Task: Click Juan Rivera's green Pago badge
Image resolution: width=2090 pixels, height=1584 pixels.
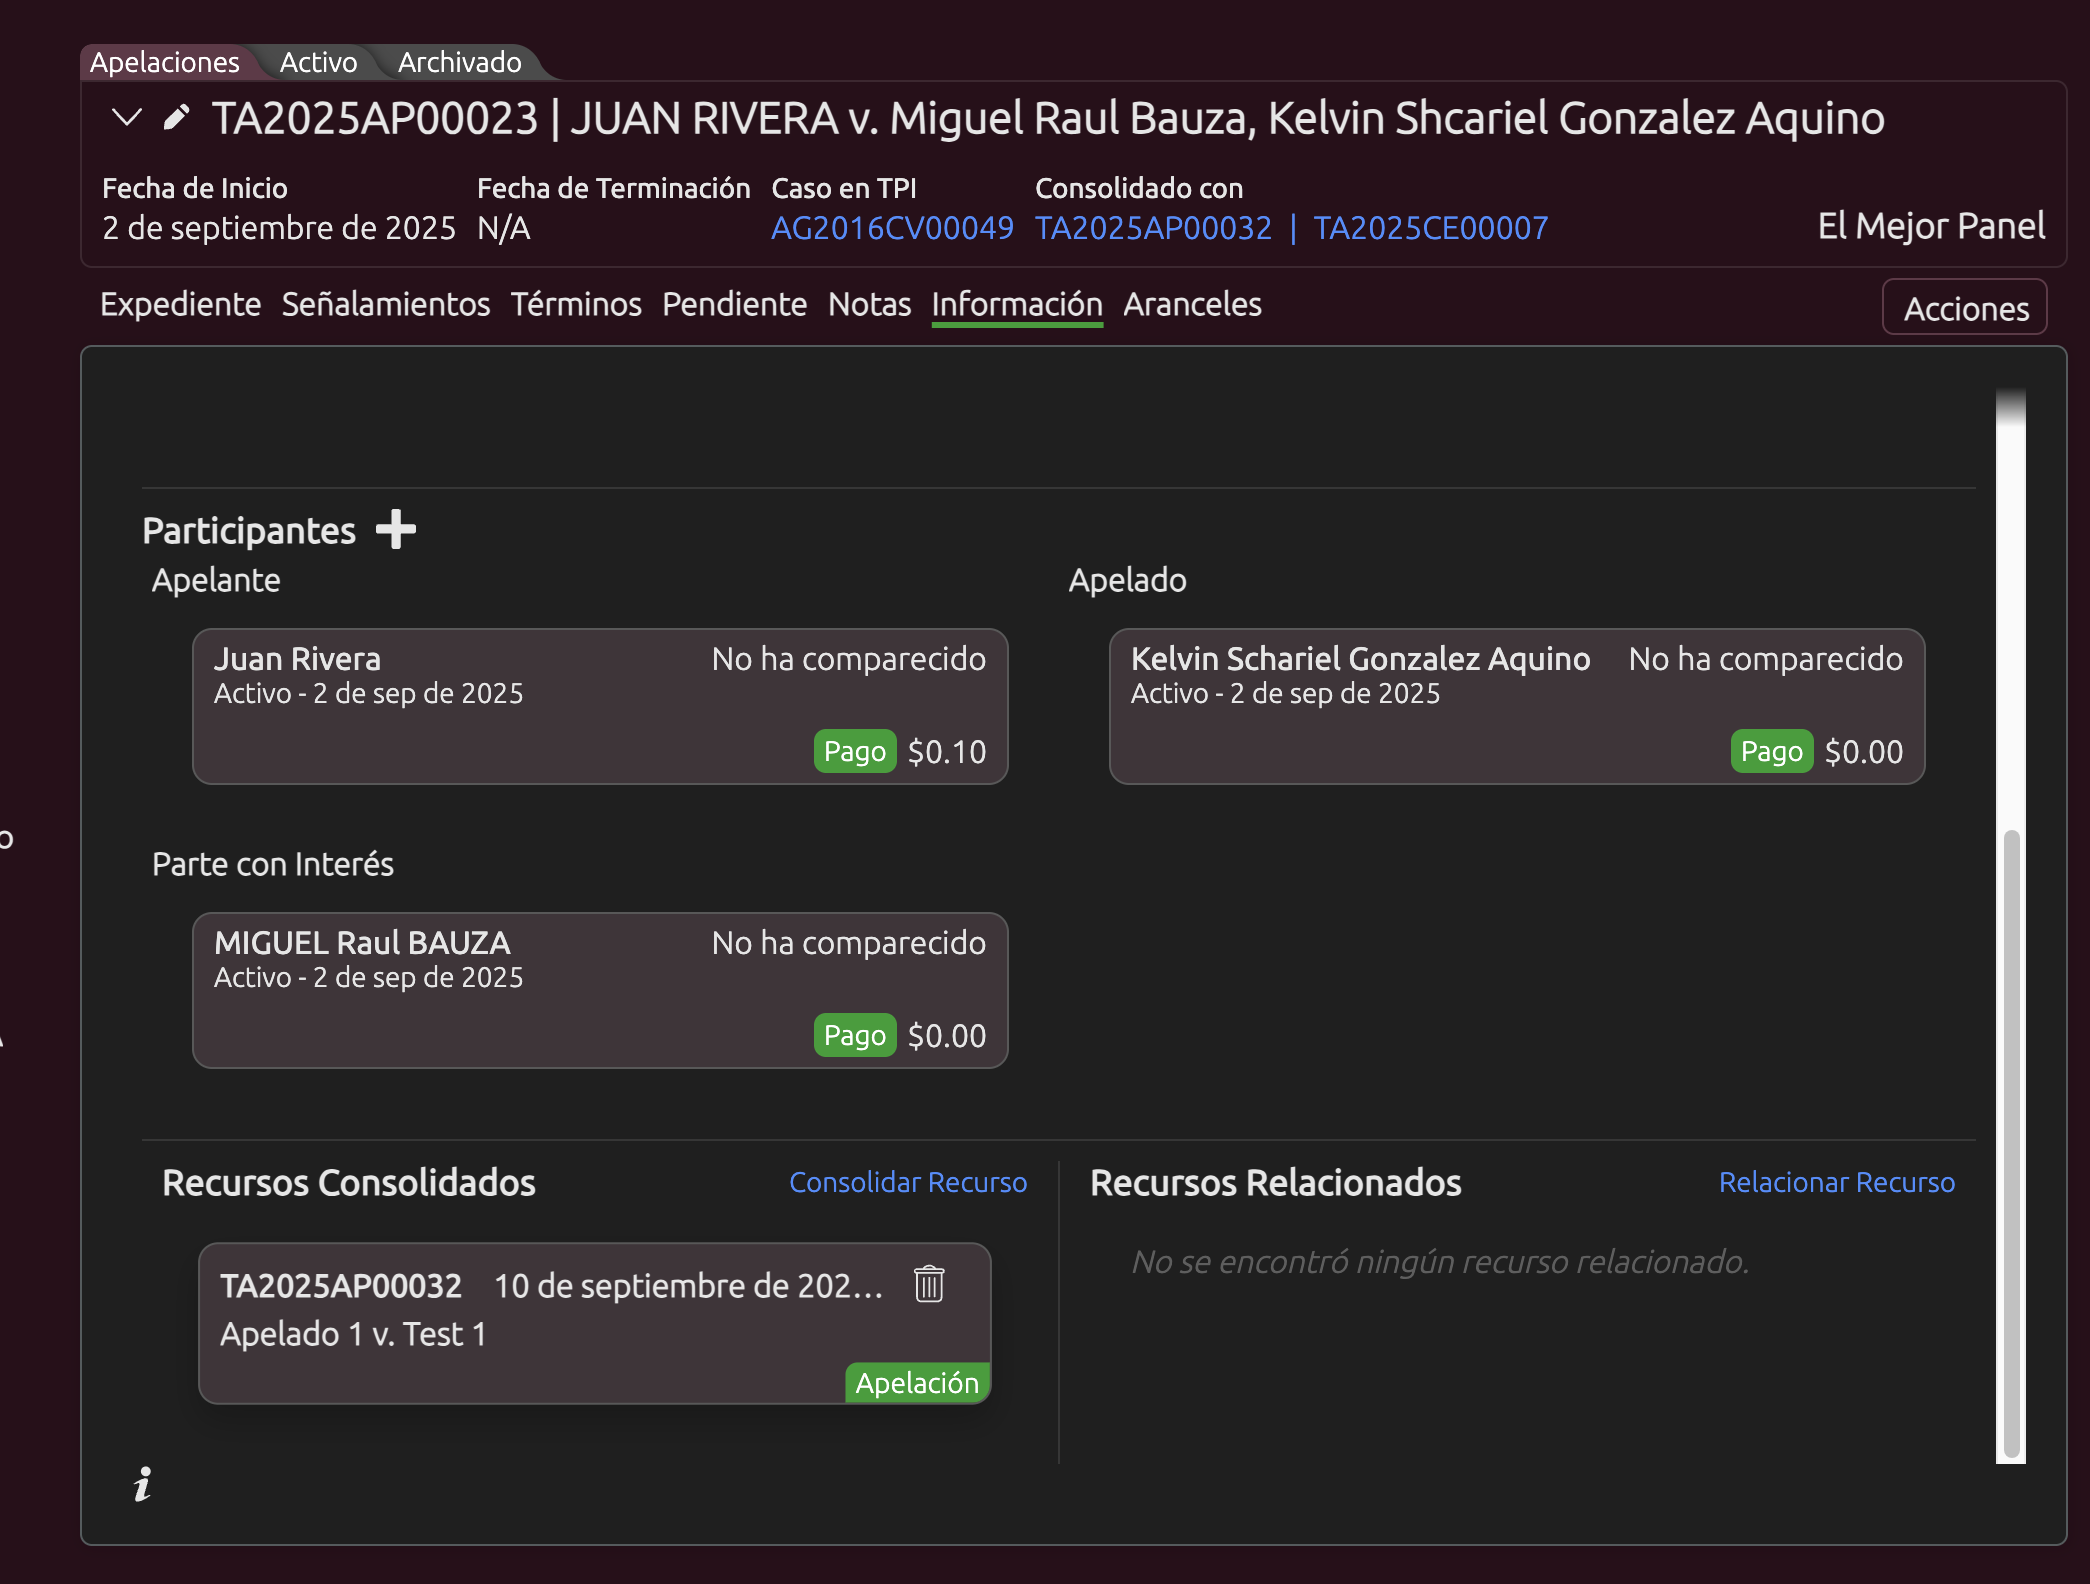Action: [854, 751]
